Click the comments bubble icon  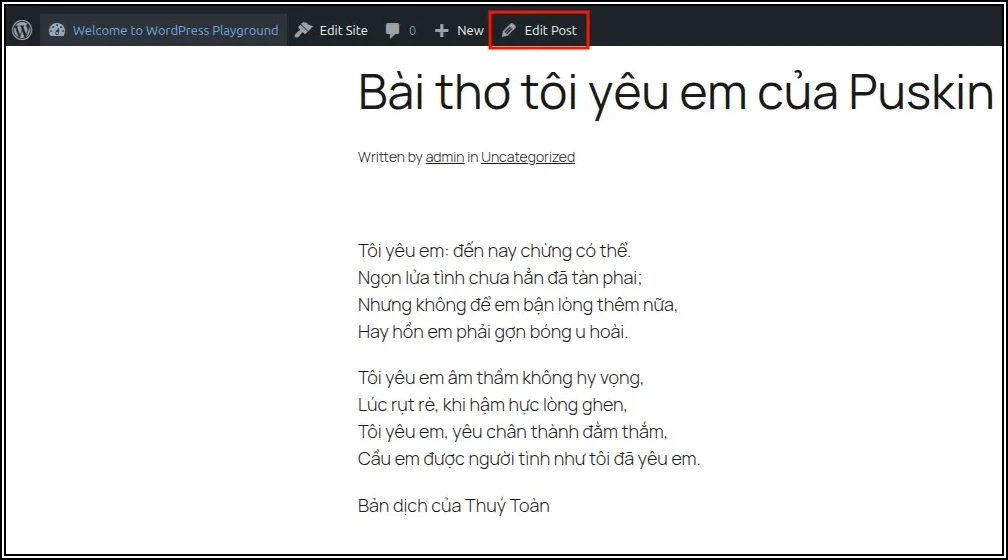pyautogui.click(x=392, y=30)
